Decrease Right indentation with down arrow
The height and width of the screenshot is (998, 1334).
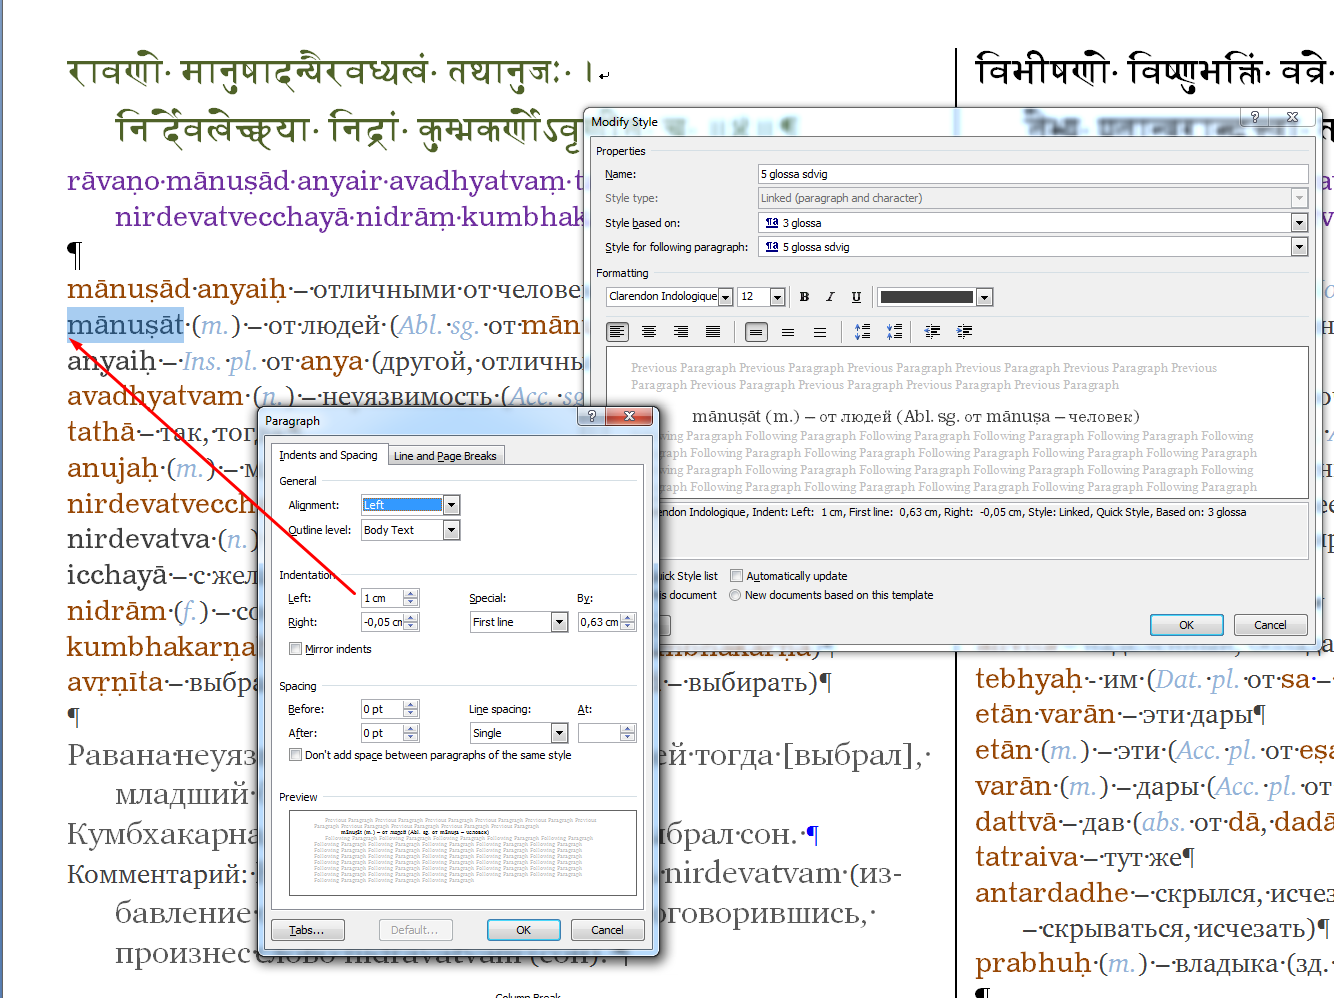(x=410, y=627)
